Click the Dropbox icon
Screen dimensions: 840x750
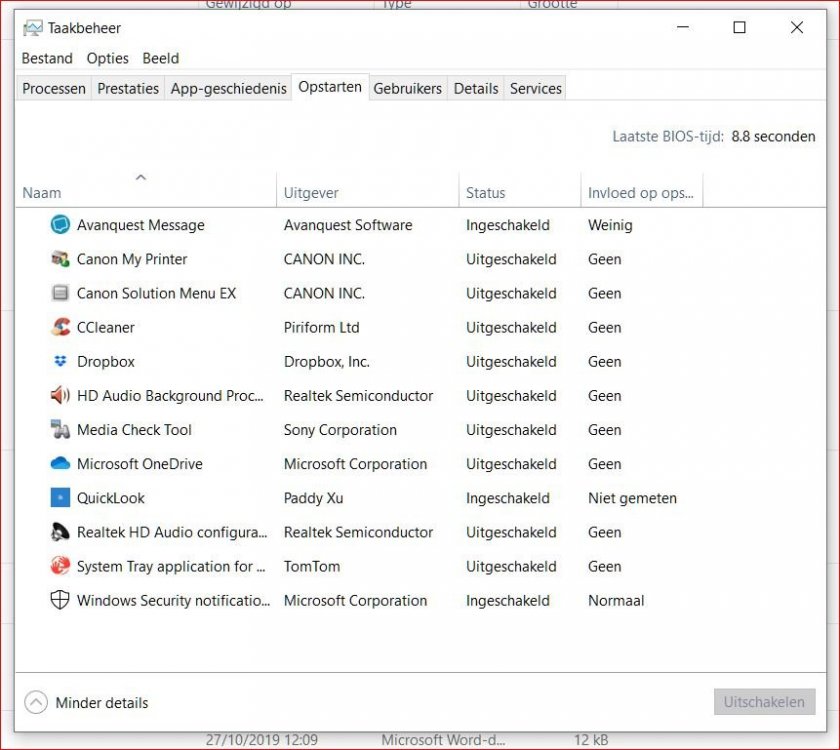coord(60,361)
